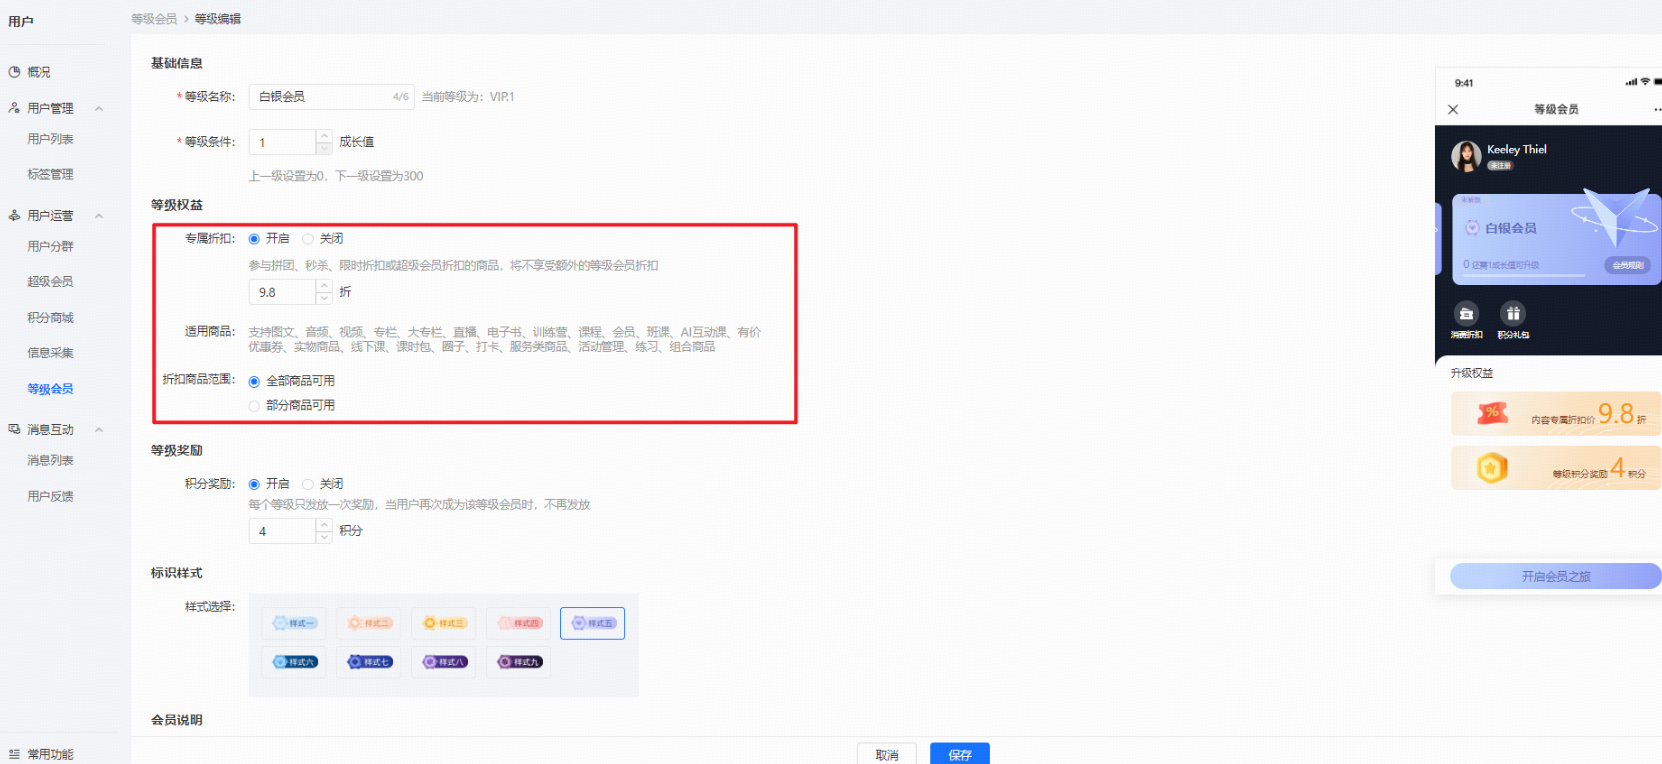Click the 取消 button

point(886,754)
